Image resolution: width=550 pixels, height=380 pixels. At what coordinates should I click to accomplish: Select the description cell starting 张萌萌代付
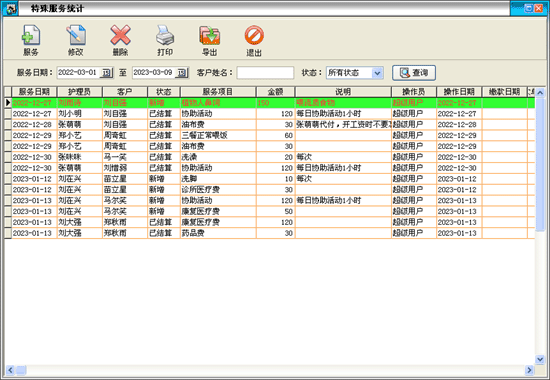coord(343,125)
